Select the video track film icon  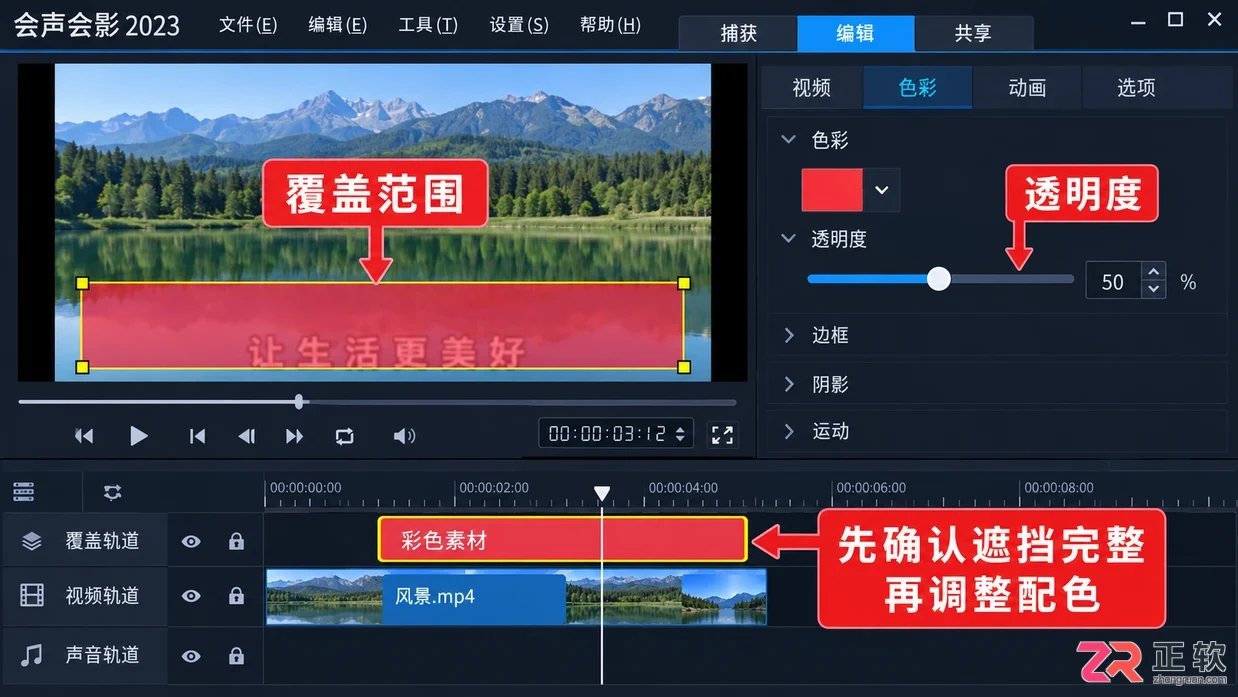32,595
